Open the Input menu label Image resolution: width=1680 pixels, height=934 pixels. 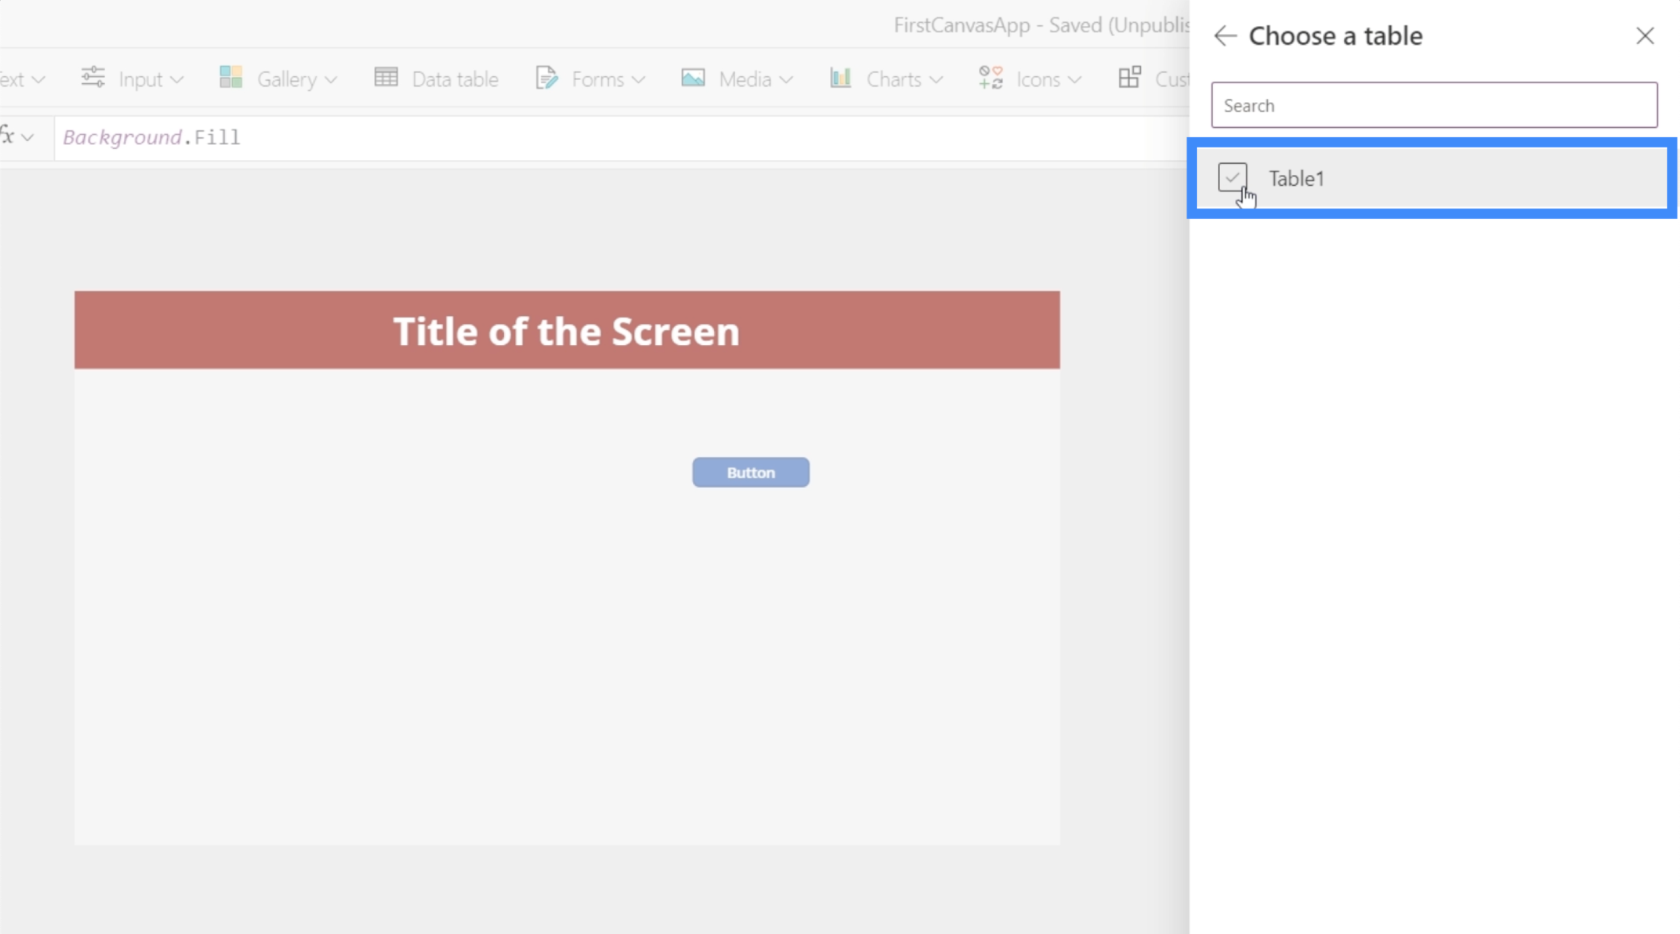[140, 79]
